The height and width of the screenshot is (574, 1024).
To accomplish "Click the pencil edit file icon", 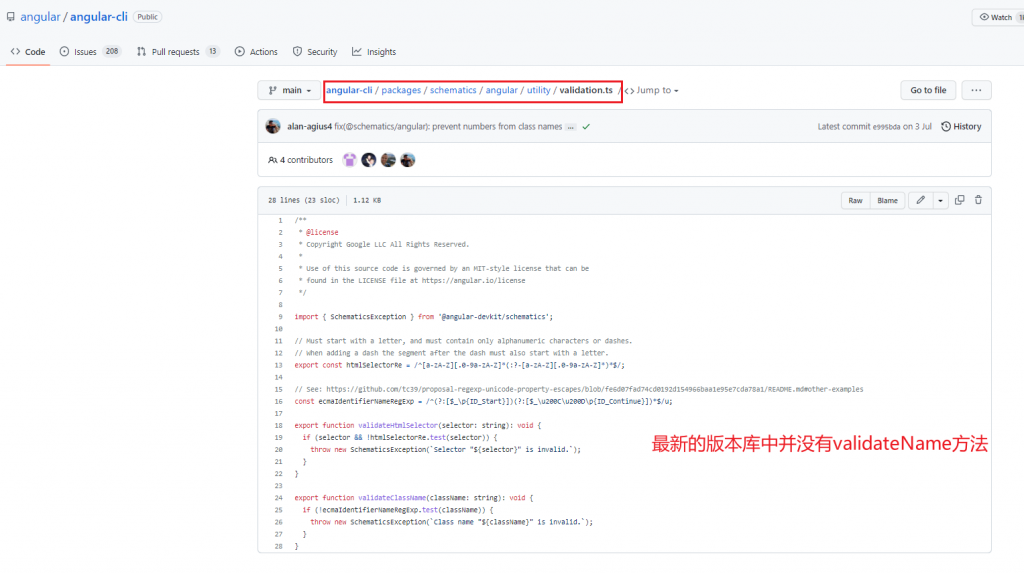I will 921,200.
